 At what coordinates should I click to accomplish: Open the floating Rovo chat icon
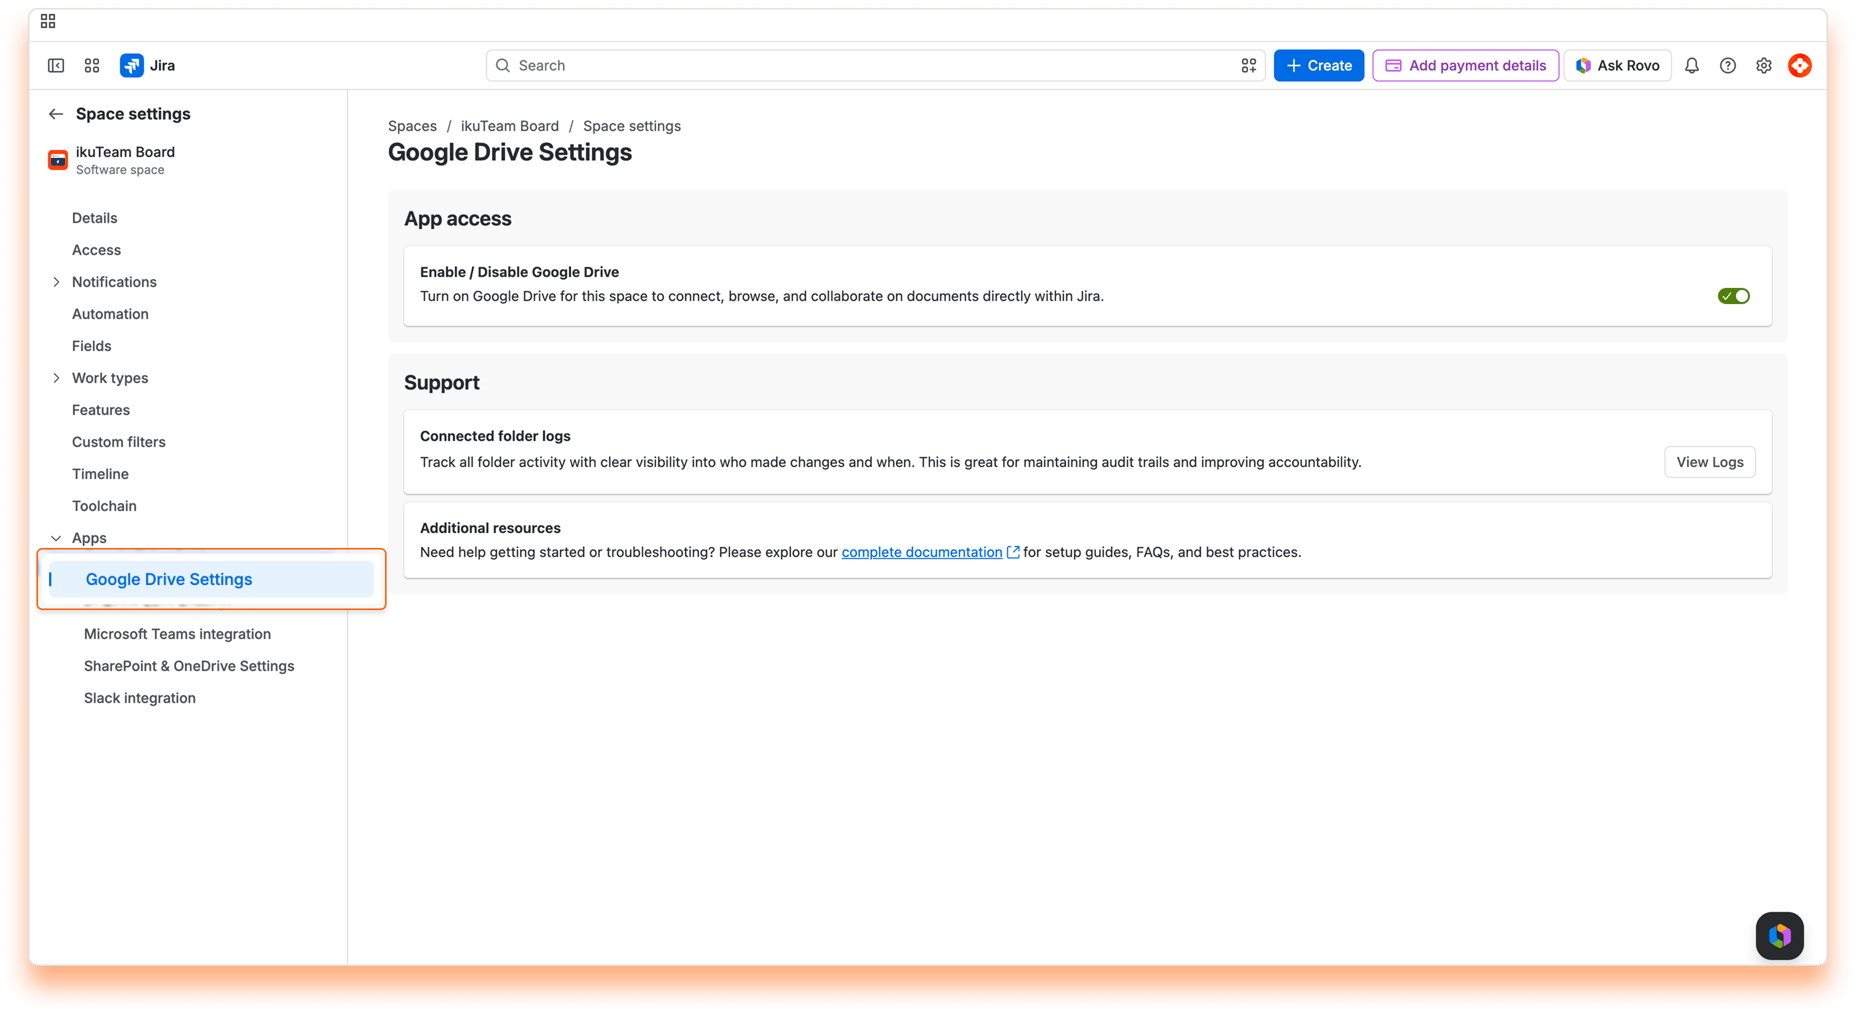(x=1780, y=936)
